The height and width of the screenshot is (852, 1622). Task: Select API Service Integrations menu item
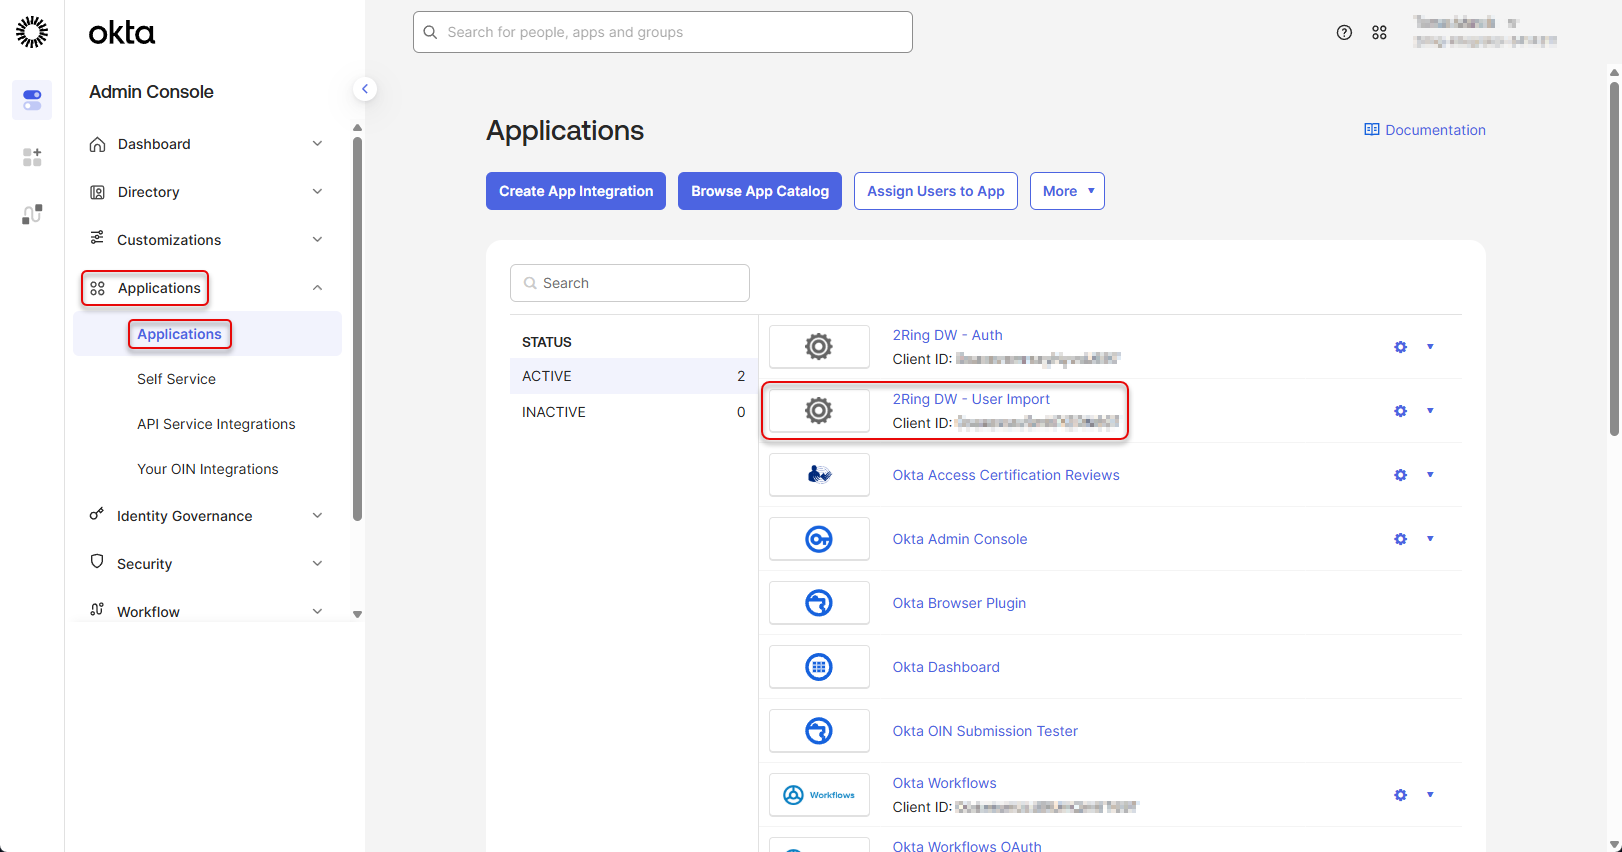pos(216,424)
